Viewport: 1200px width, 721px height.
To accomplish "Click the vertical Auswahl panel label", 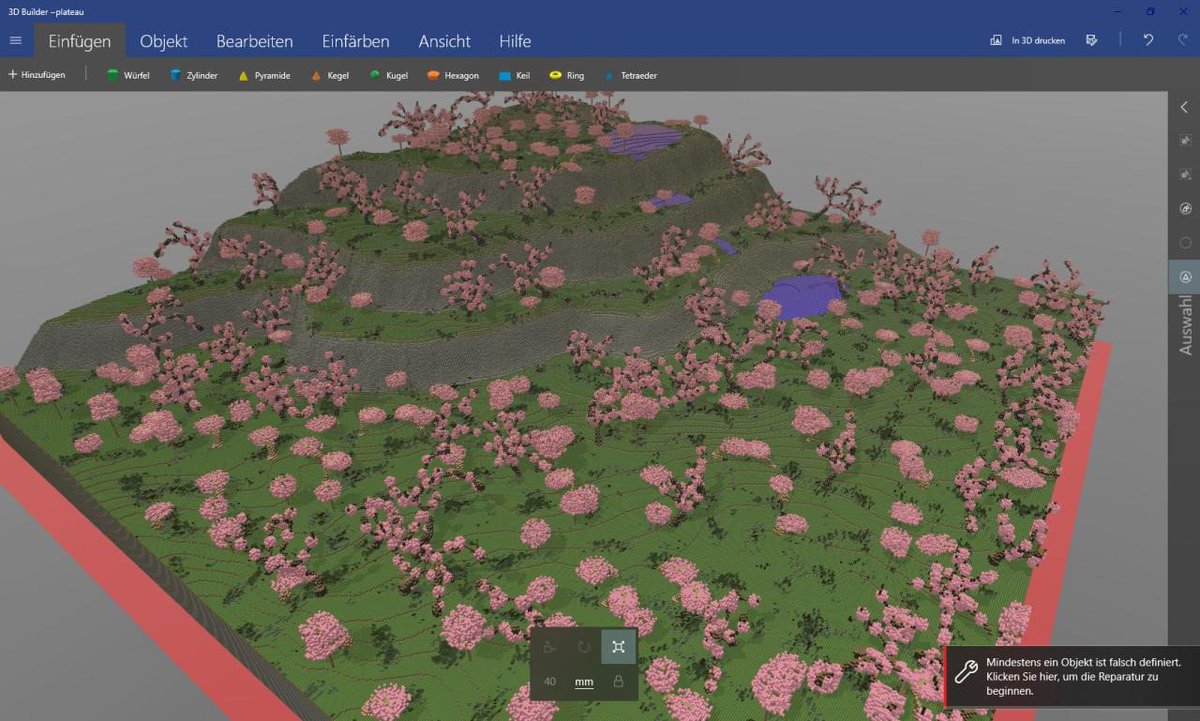I will click(x=1186, y=326).
